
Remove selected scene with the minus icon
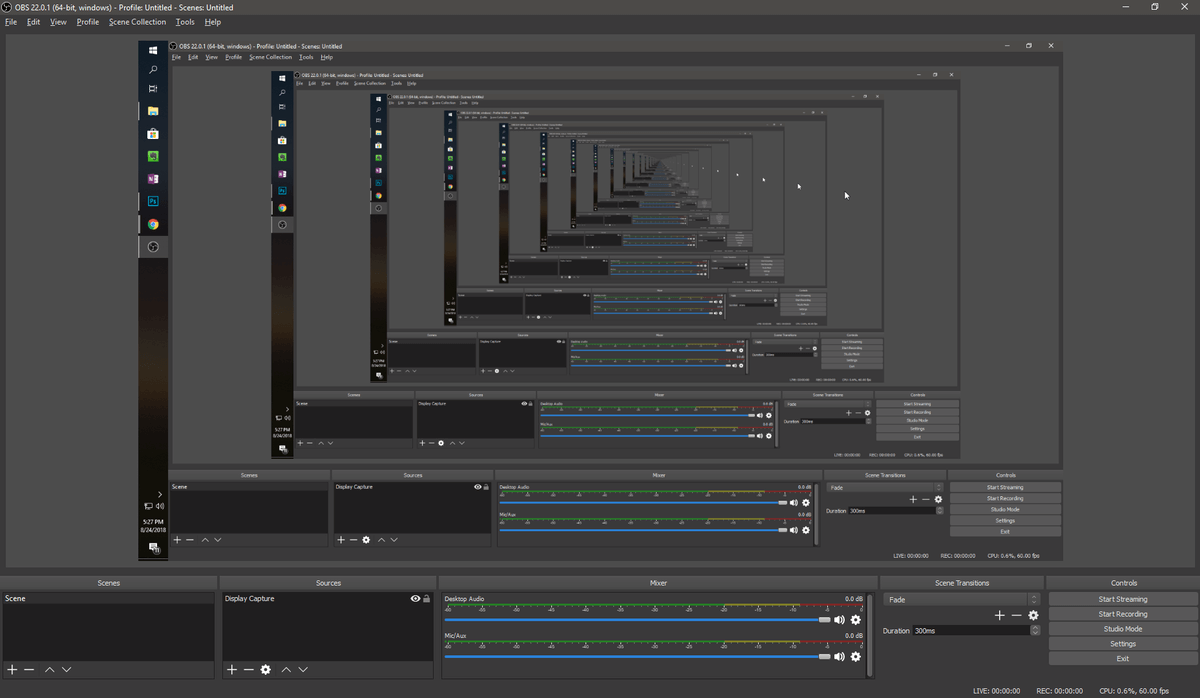(29, 669)
